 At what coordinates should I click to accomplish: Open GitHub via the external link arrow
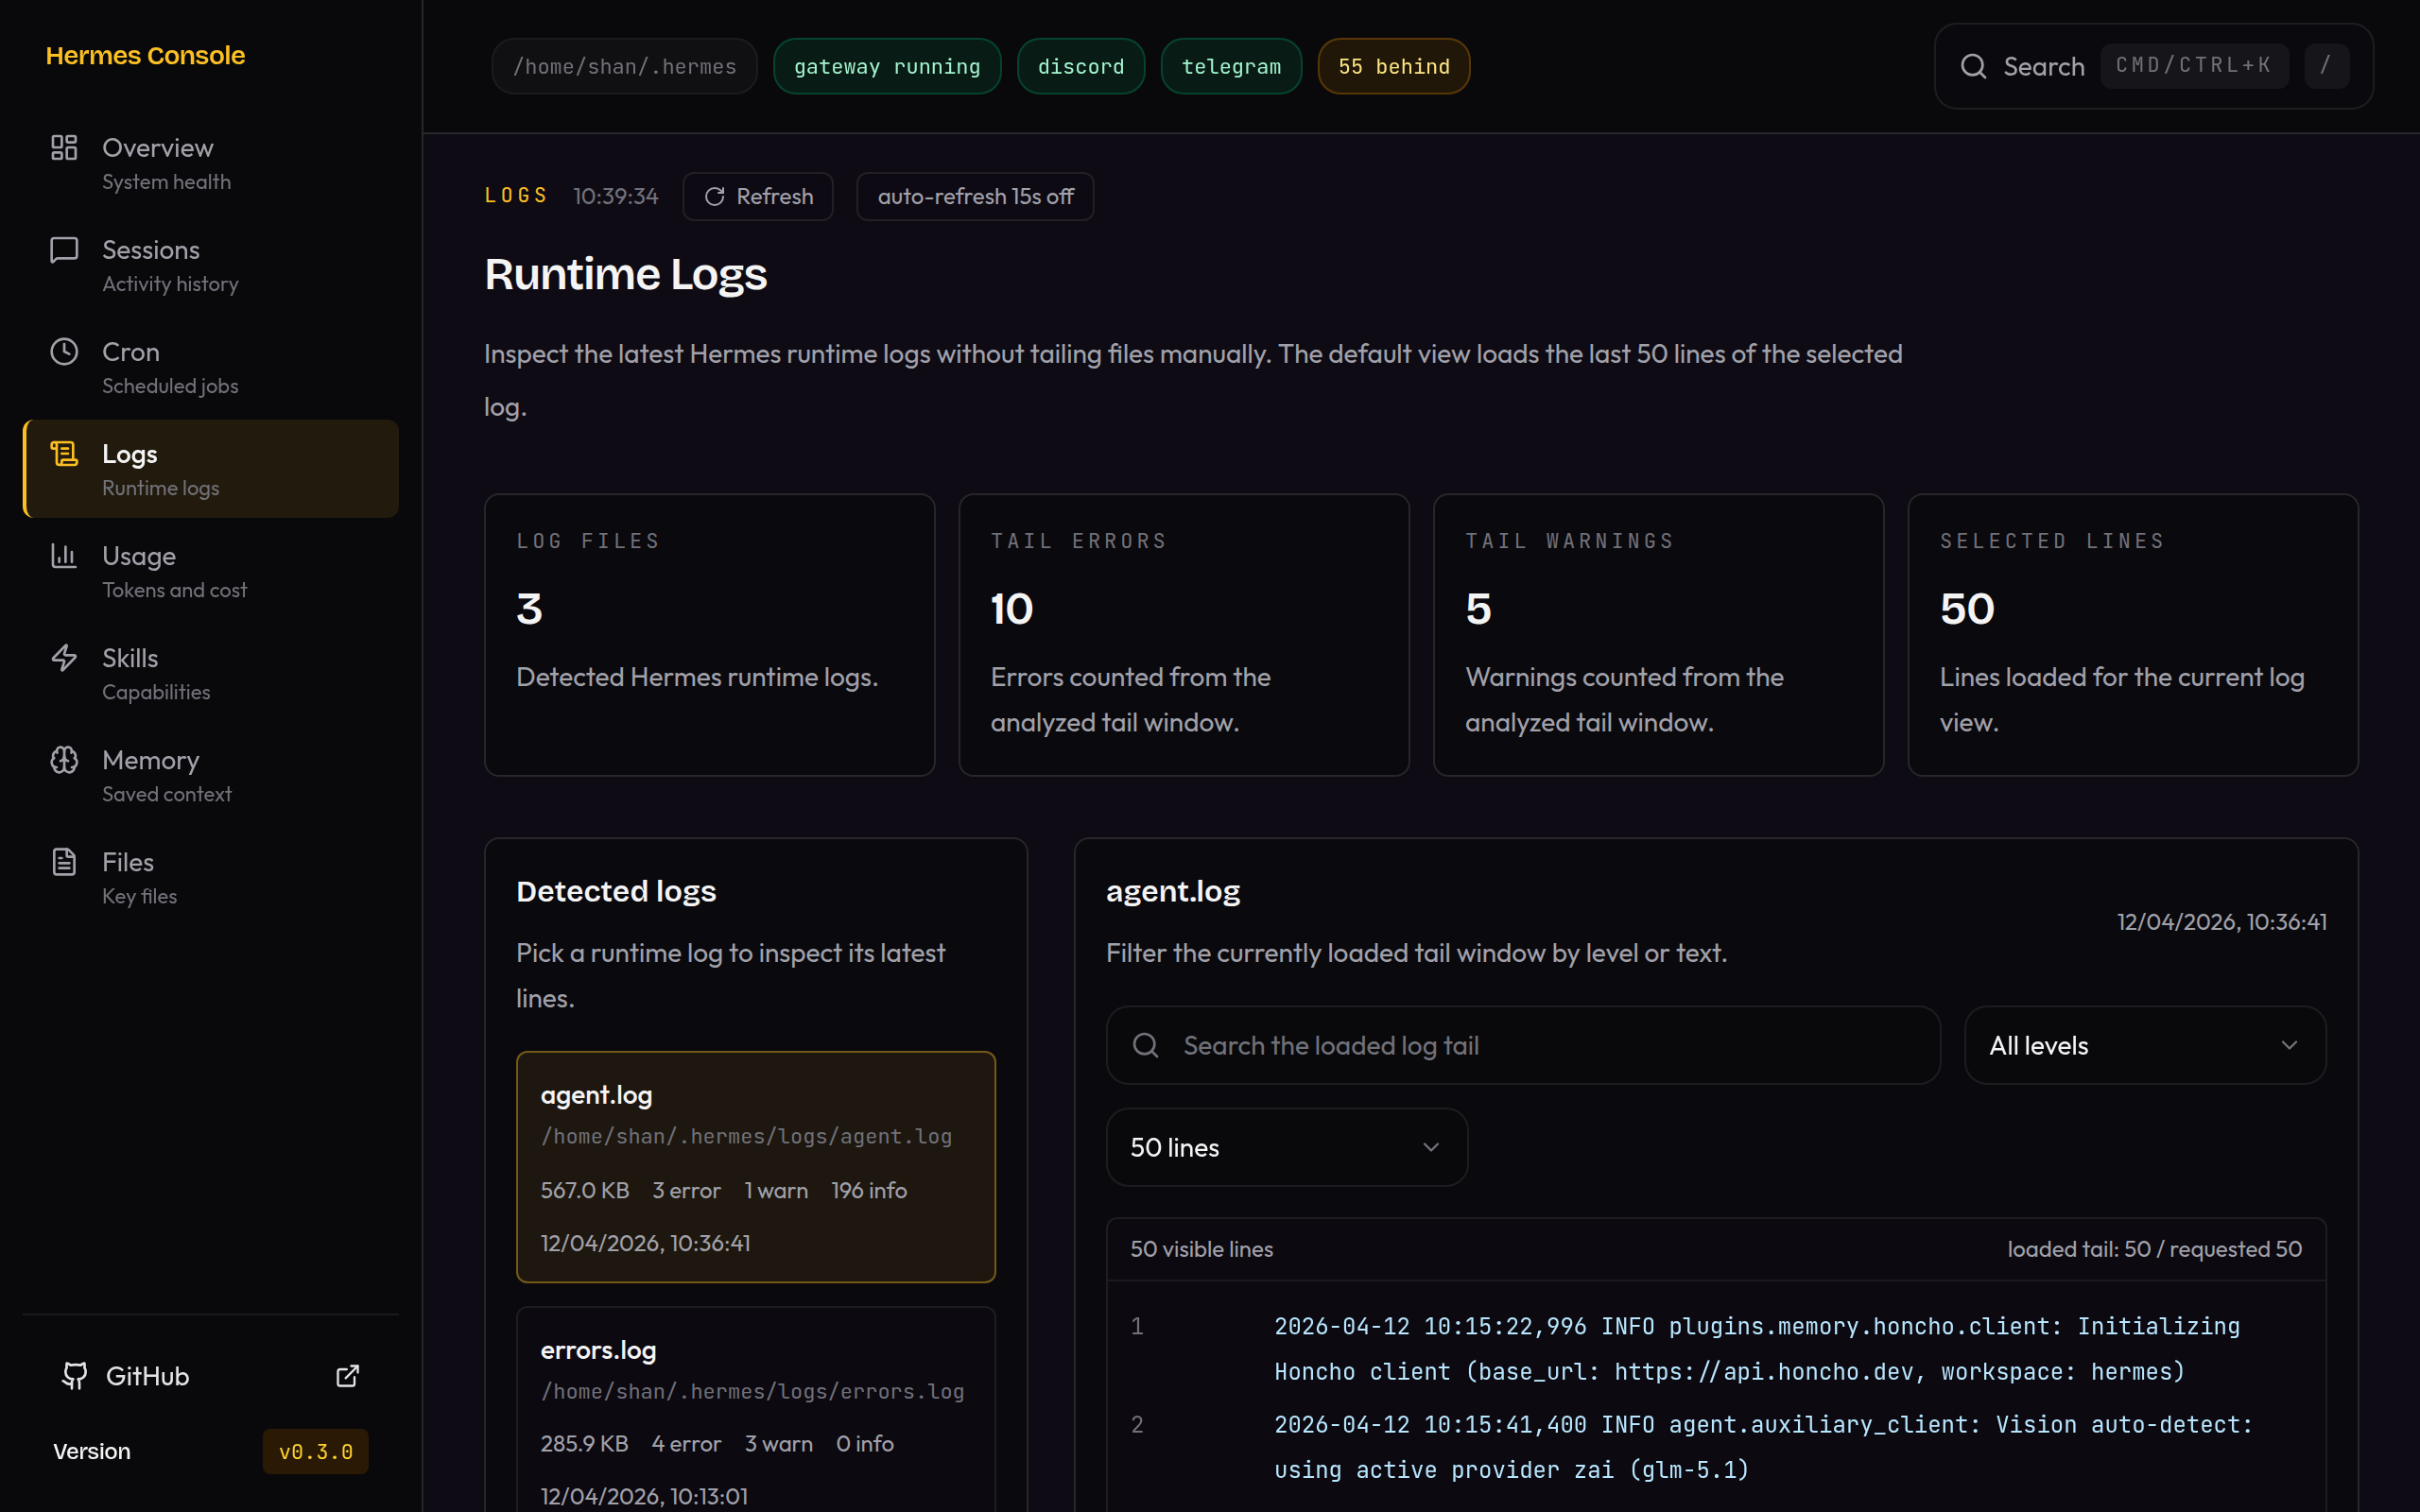346,1376
